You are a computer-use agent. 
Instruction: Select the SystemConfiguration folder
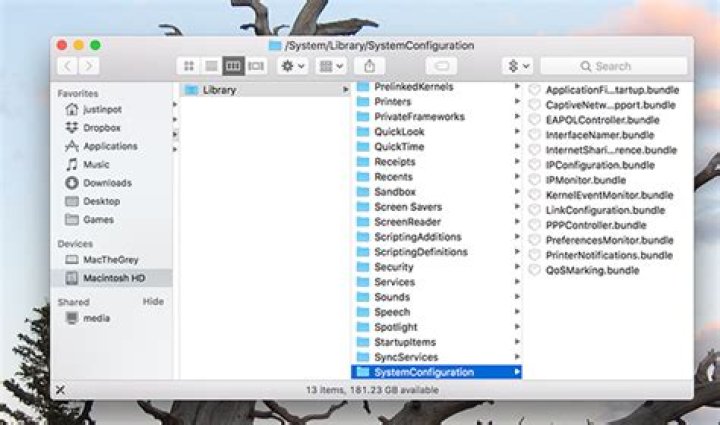(437, 372)
